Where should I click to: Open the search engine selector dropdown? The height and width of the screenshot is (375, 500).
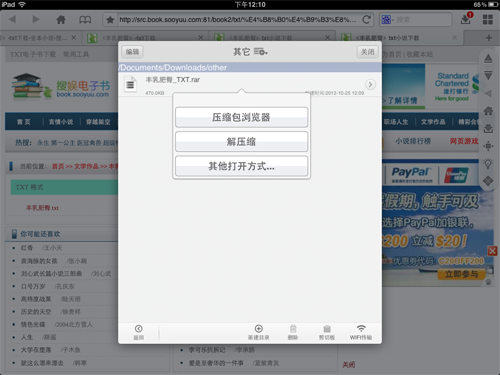point(388,20)
